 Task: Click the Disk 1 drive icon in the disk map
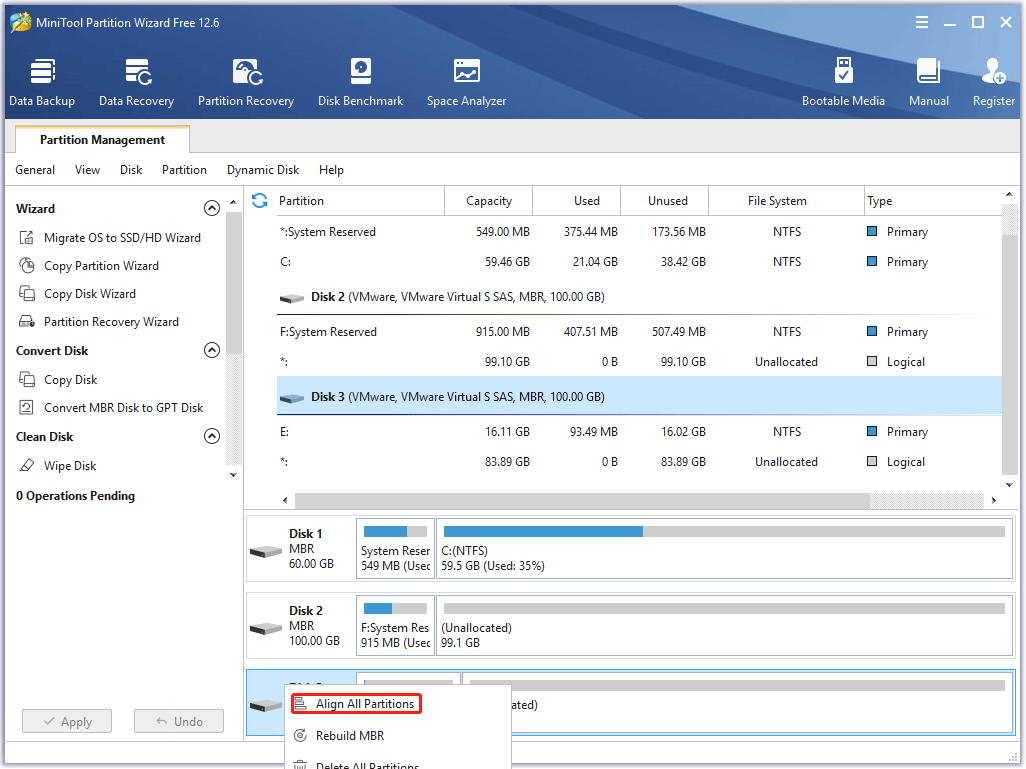pos(266,552)
